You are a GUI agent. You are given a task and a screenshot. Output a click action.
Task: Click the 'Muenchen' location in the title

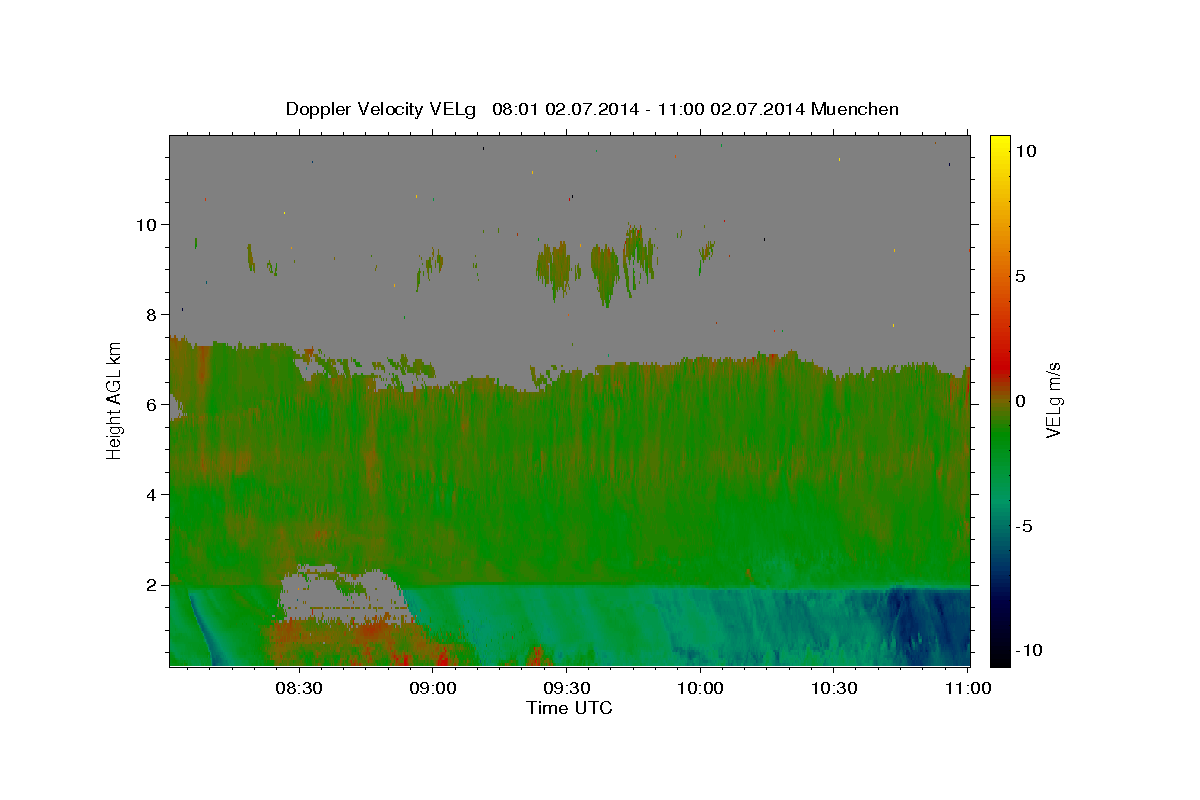click(855, 109)
